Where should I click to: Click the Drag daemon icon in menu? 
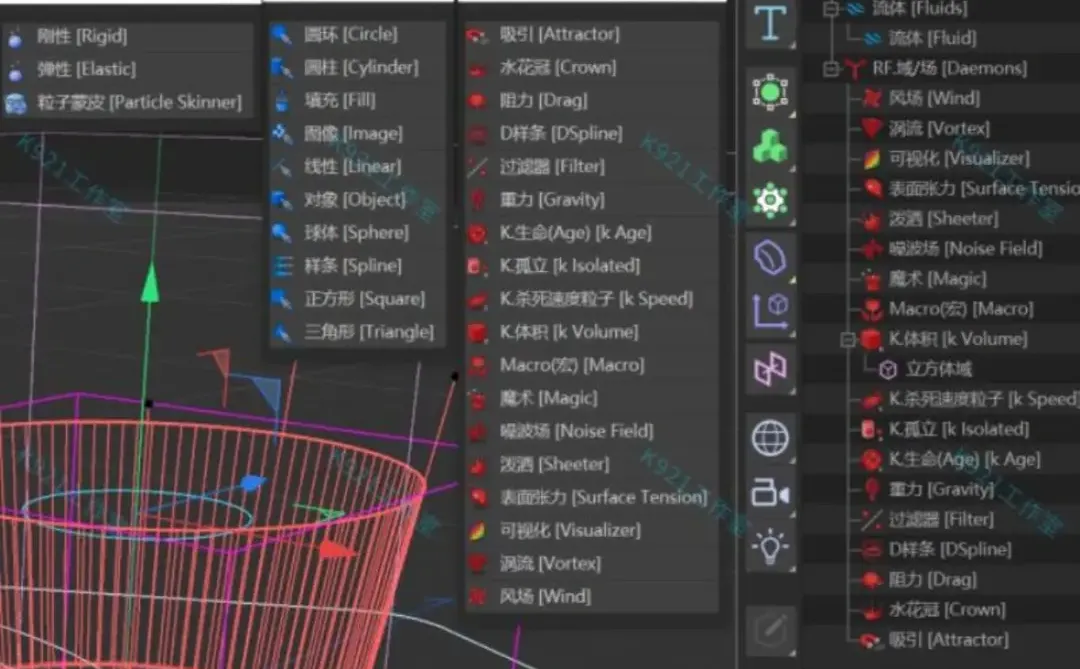tap(477, 101)
